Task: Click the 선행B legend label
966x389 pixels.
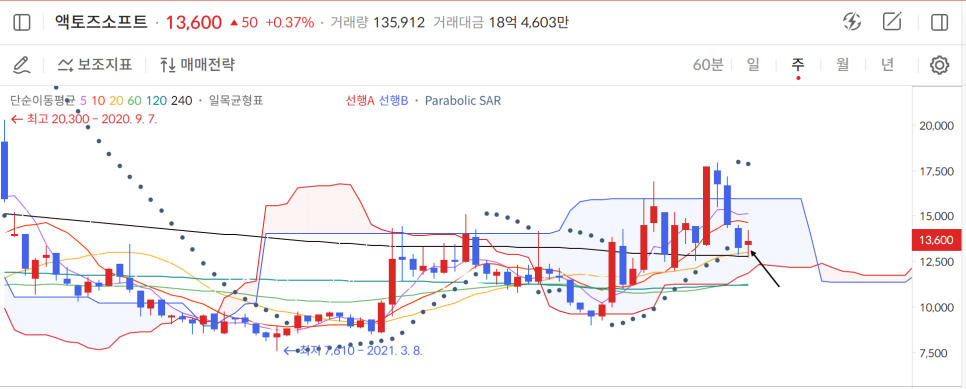Action: pyautogui.click(x=394, y=100)
